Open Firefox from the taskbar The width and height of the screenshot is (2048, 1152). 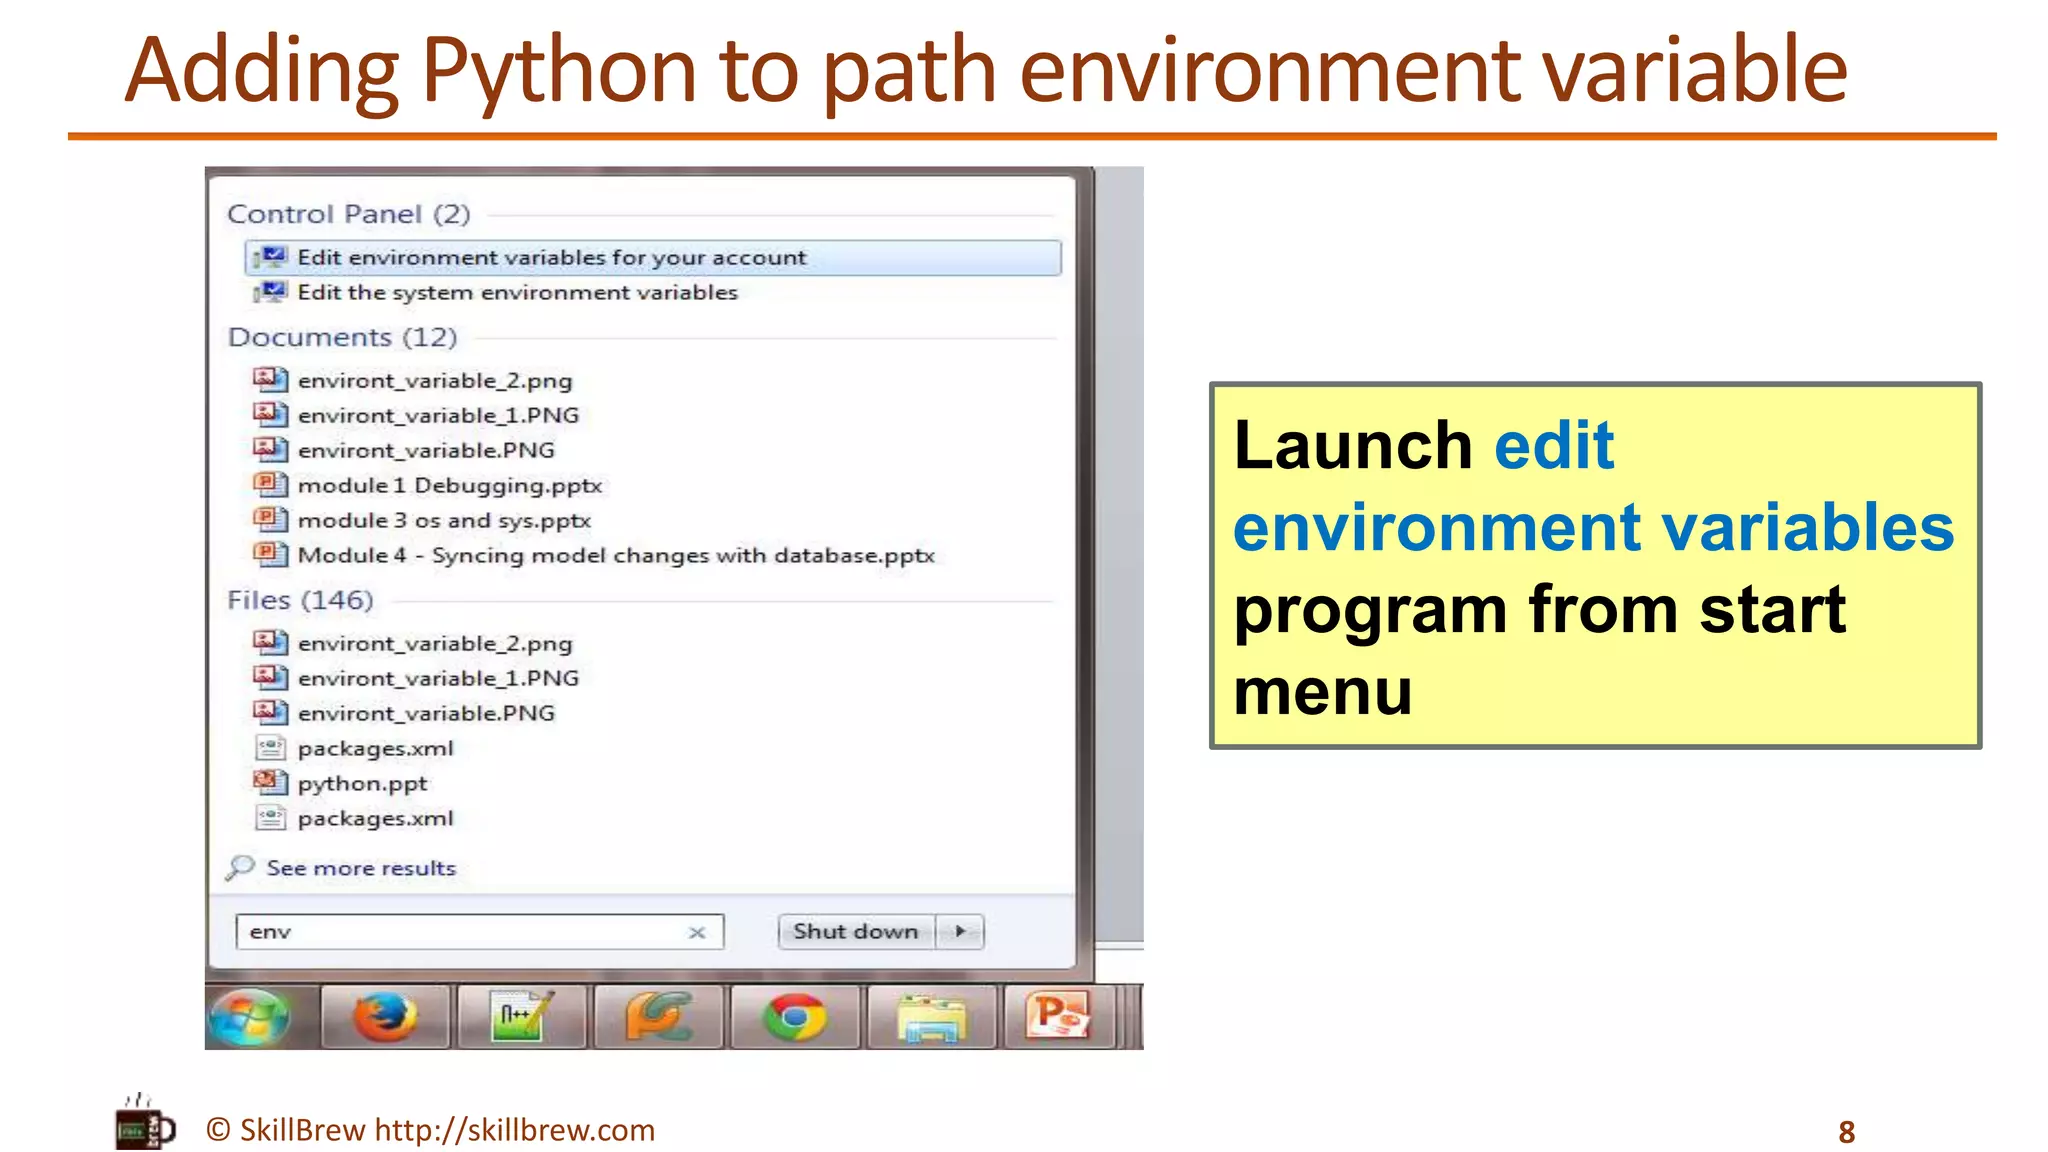385,1018
